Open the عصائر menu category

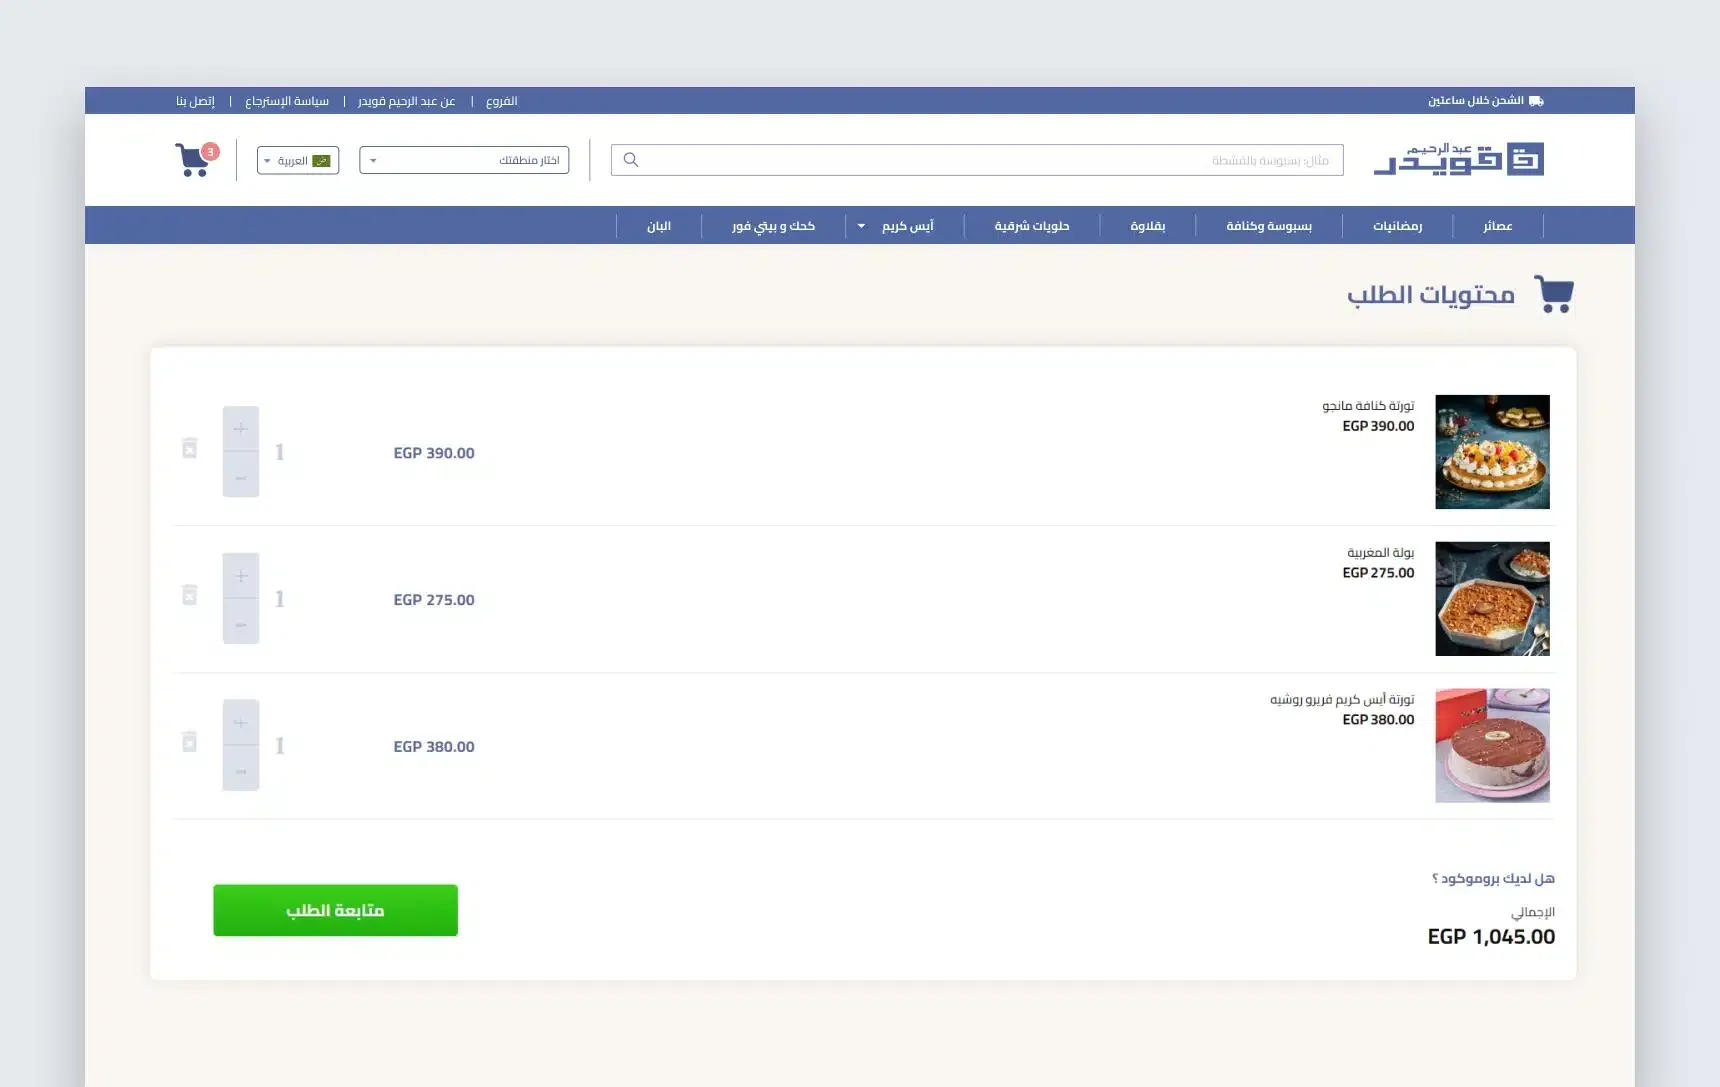point(1498,226)
